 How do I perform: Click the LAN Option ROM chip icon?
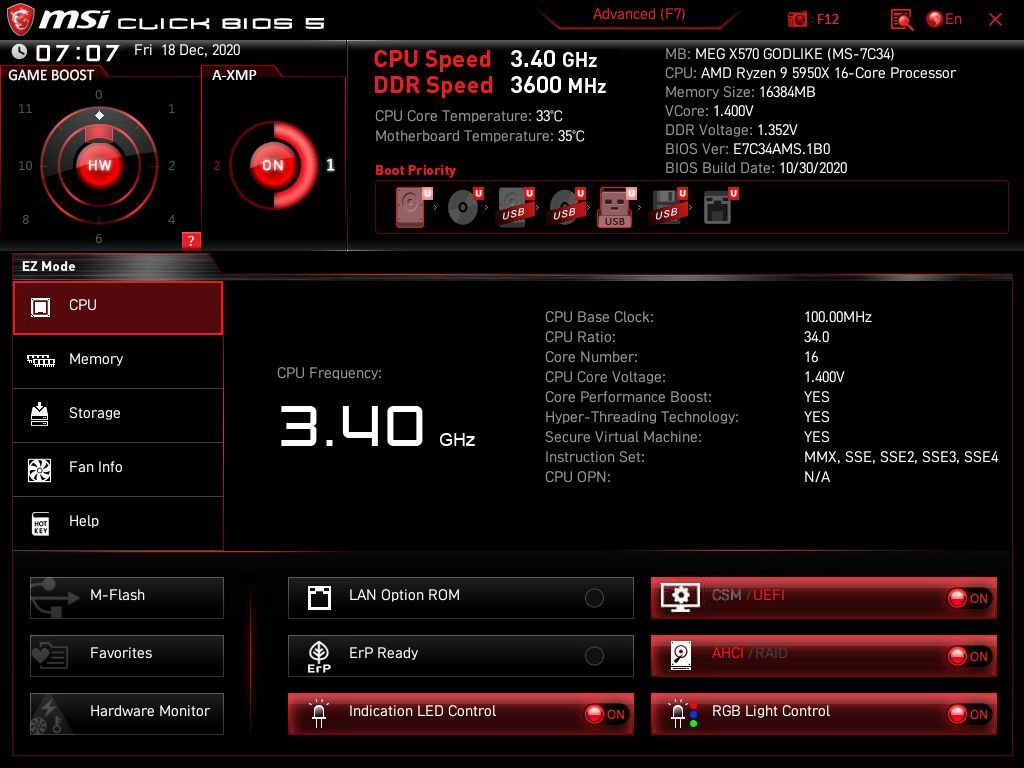319,597
